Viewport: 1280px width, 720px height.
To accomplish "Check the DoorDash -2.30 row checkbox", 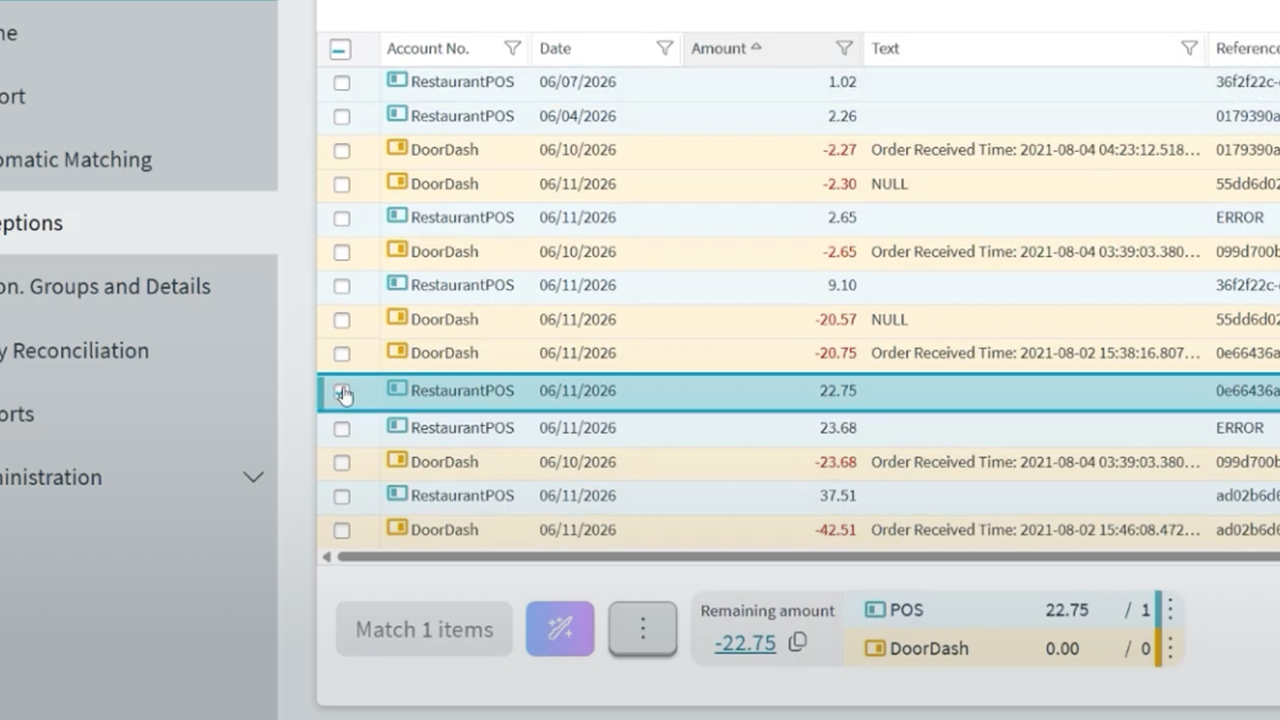I will (x=342, y=185).
